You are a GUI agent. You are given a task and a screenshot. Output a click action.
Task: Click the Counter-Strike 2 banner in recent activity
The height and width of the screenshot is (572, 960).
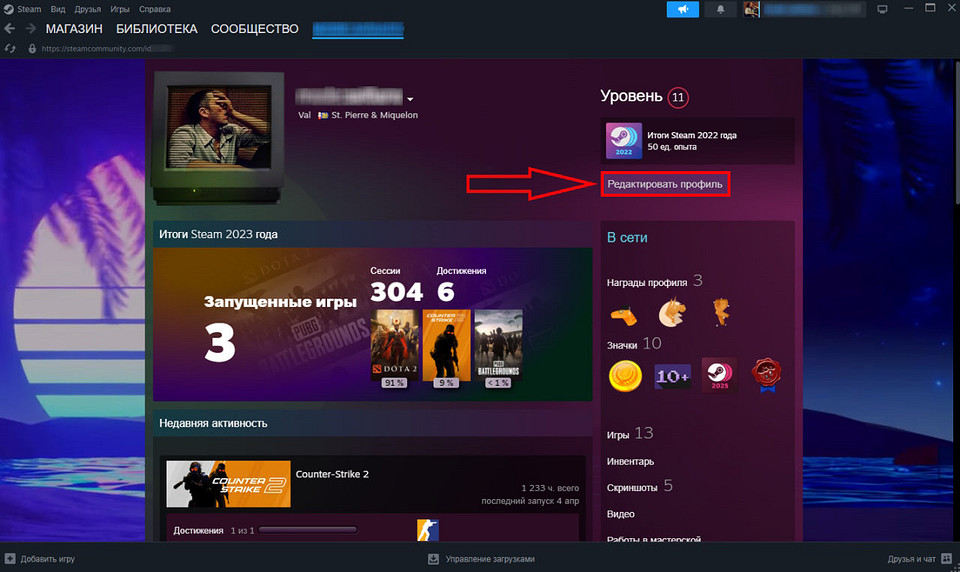click(x=228, y=484)
